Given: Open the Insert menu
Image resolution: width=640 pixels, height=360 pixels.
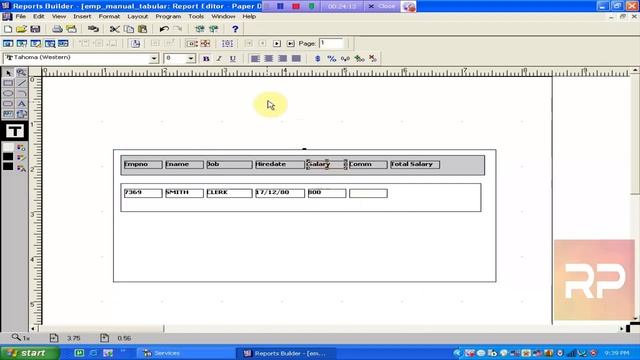Looking at the screenshot, I should 82,16.
